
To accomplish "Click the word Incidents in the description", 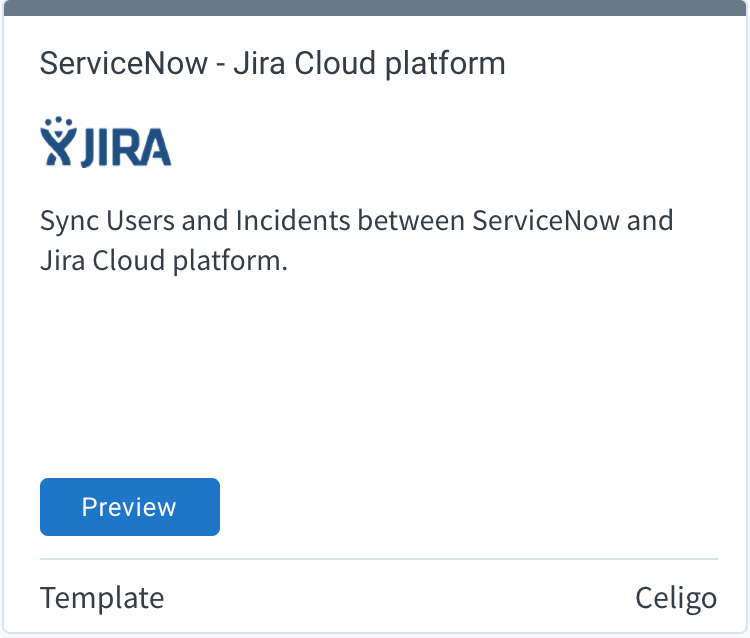I will [293, 220].
